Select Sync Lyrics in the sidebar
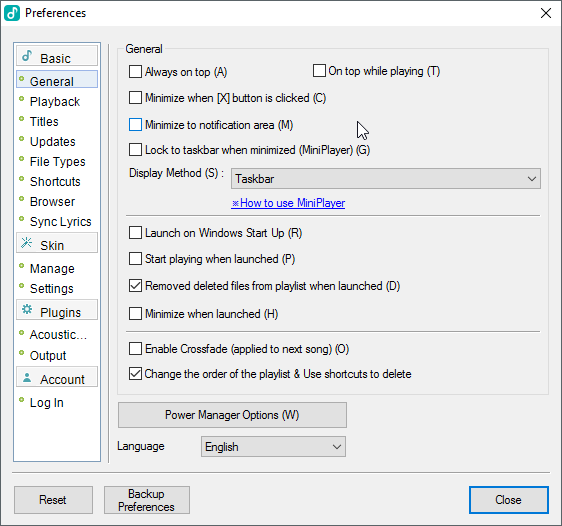562x526 pixels. click(61, 222)
